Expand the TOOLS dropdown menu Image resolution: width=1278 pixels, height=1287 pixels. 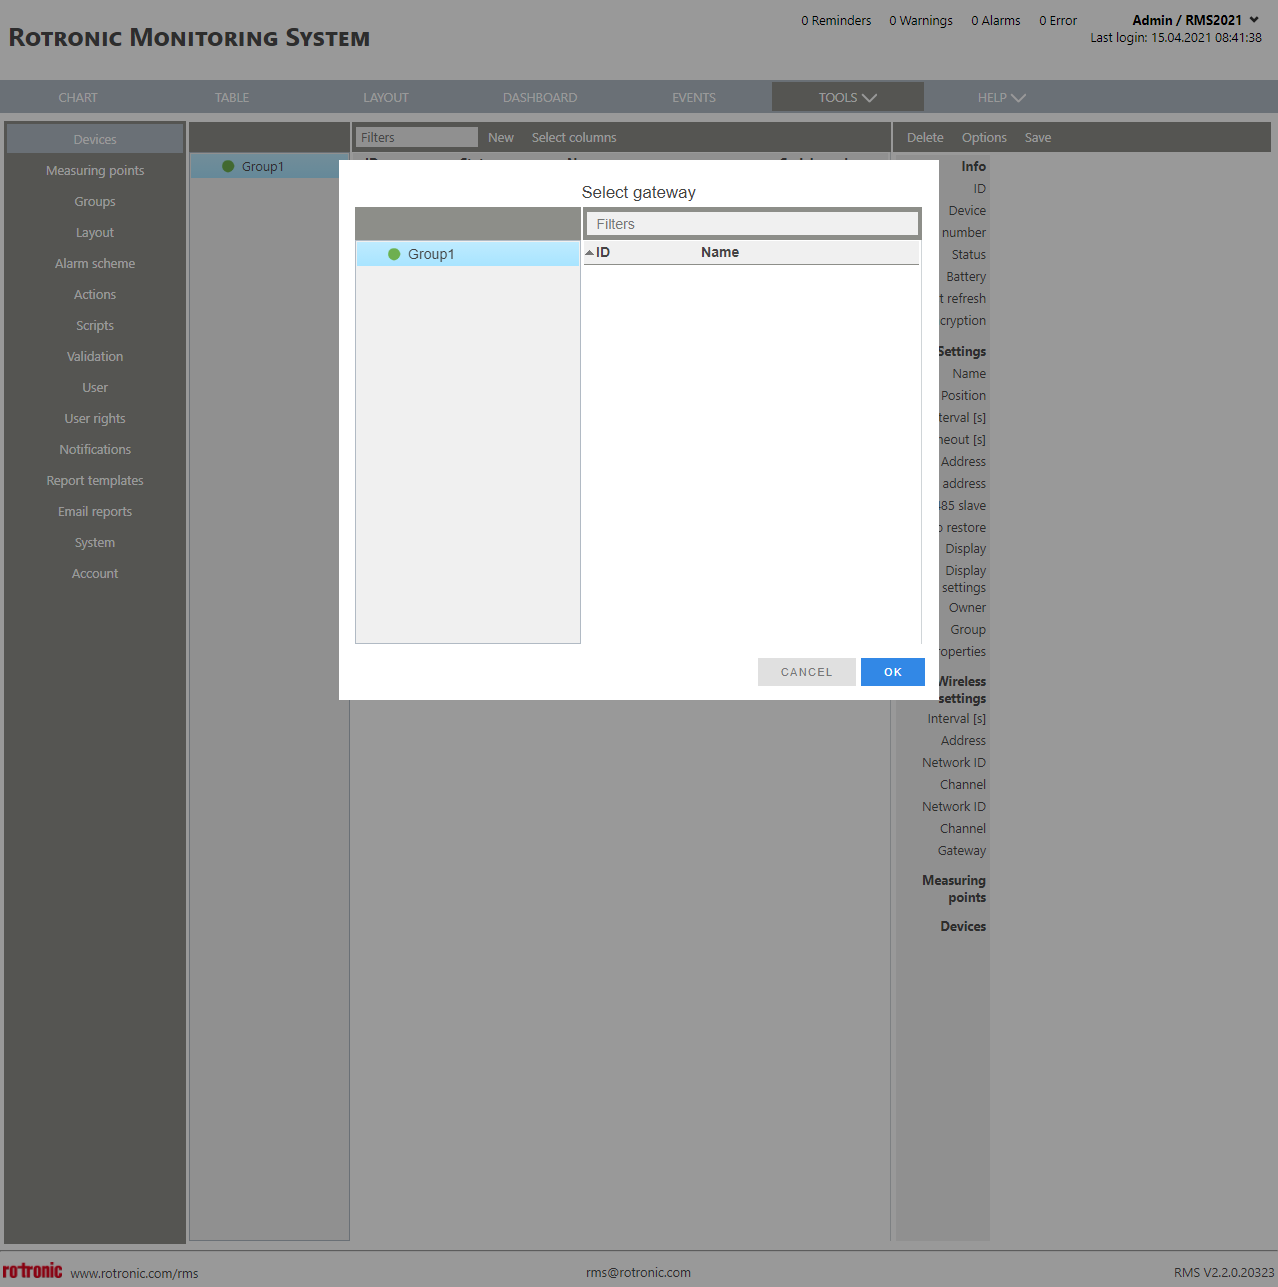(848, 97)
